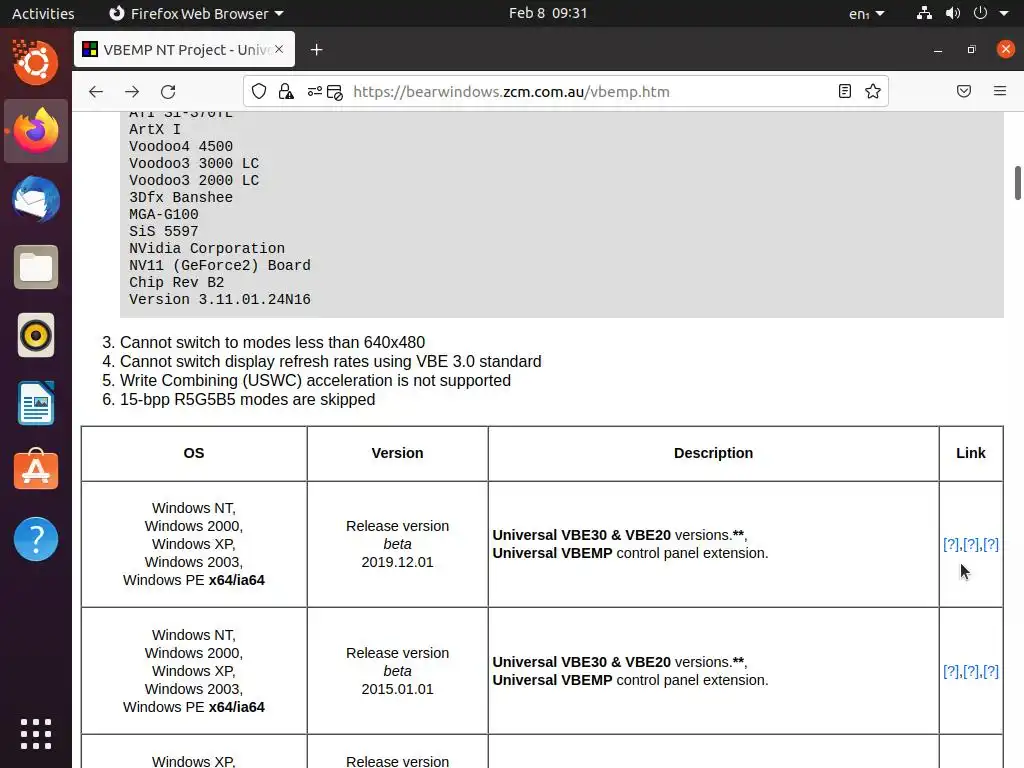Open LibreOffice Writer from the dock

[x=36, y=403]
